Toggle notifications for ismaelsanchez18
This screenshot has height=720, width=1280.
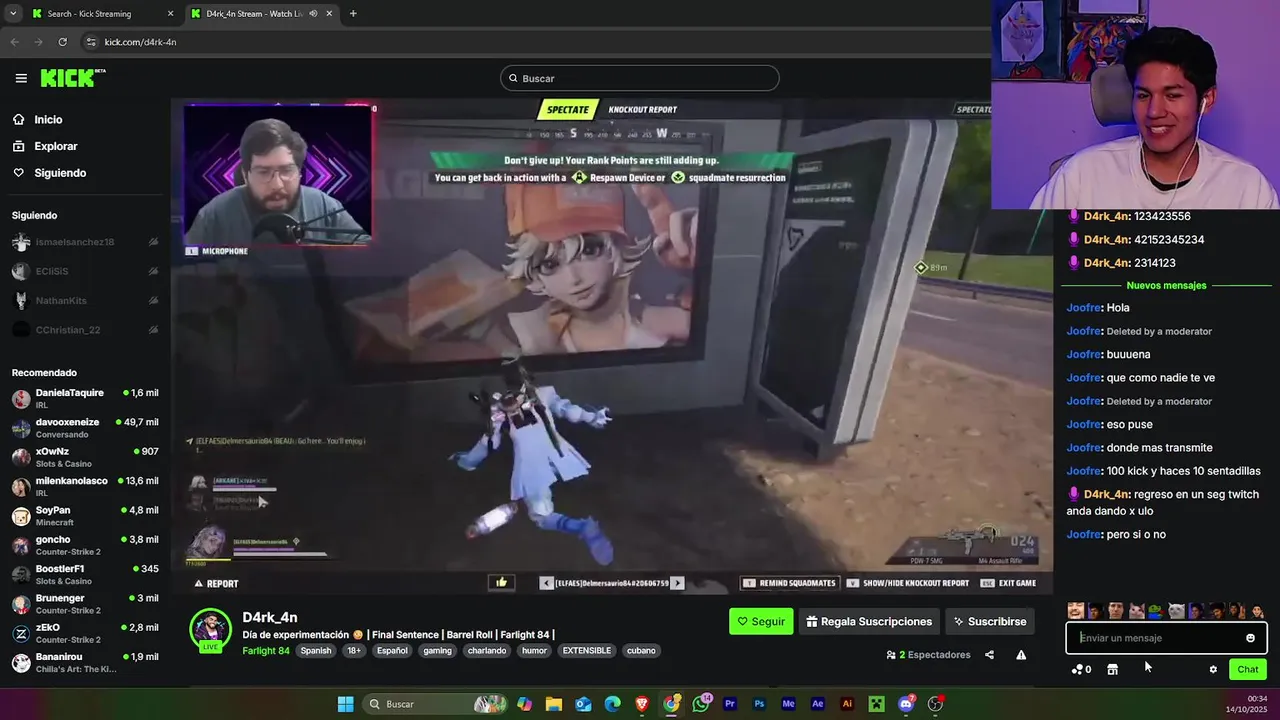(153, 242)
